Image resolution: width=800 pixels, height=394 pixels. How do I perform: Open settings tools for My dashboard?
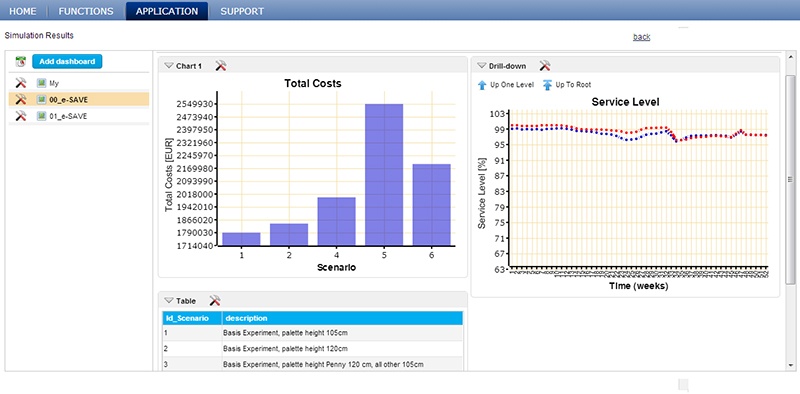pyautogui.click(x=20, y=83)
